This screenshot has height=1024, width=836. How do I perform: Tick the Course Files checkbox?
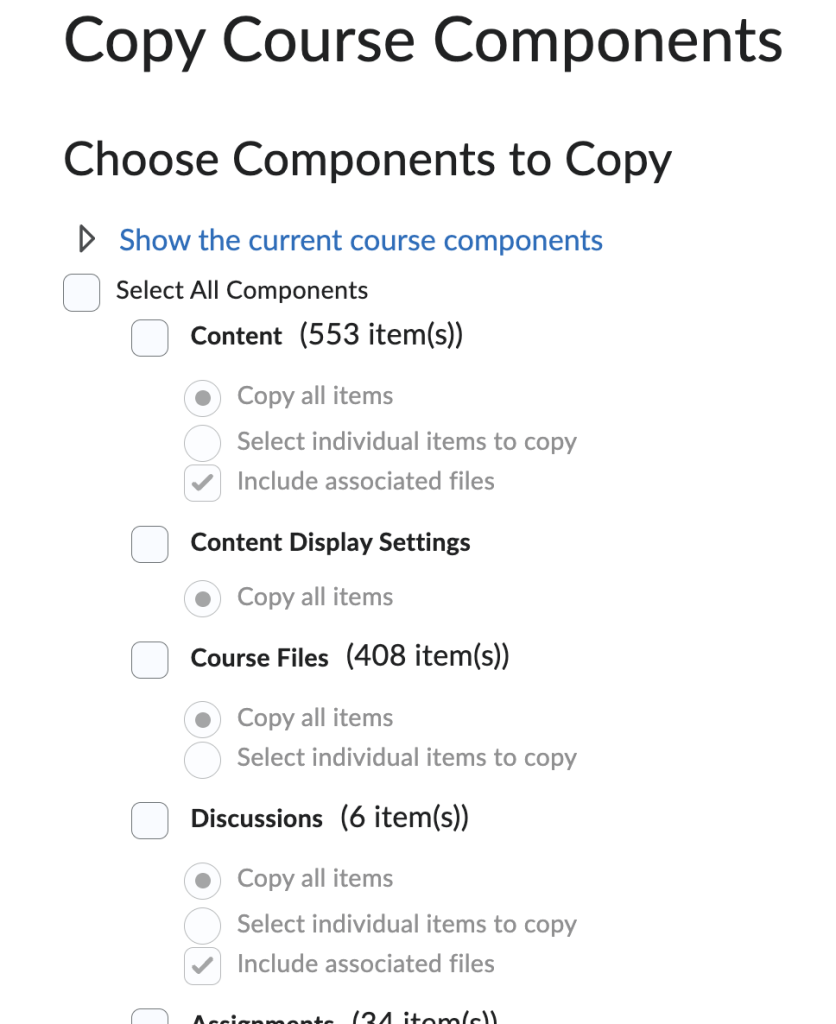point(150,659)
